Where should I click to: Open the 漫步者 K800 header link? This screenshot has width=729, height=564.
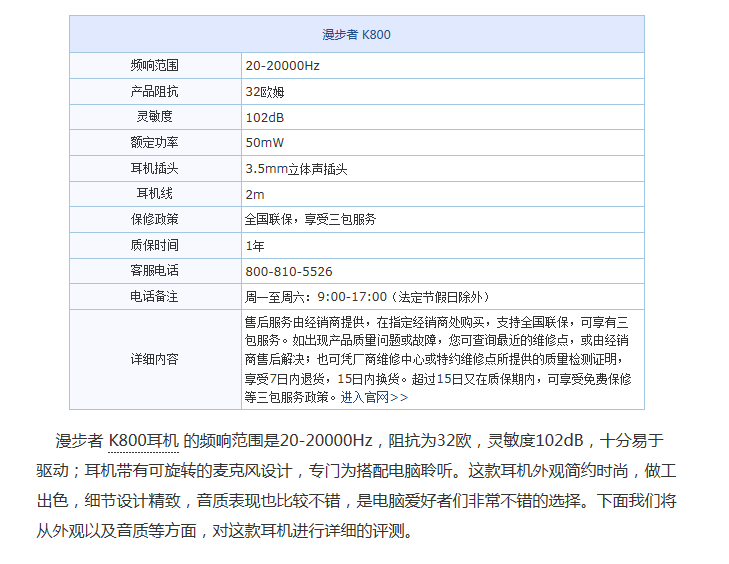pos(356,34)
